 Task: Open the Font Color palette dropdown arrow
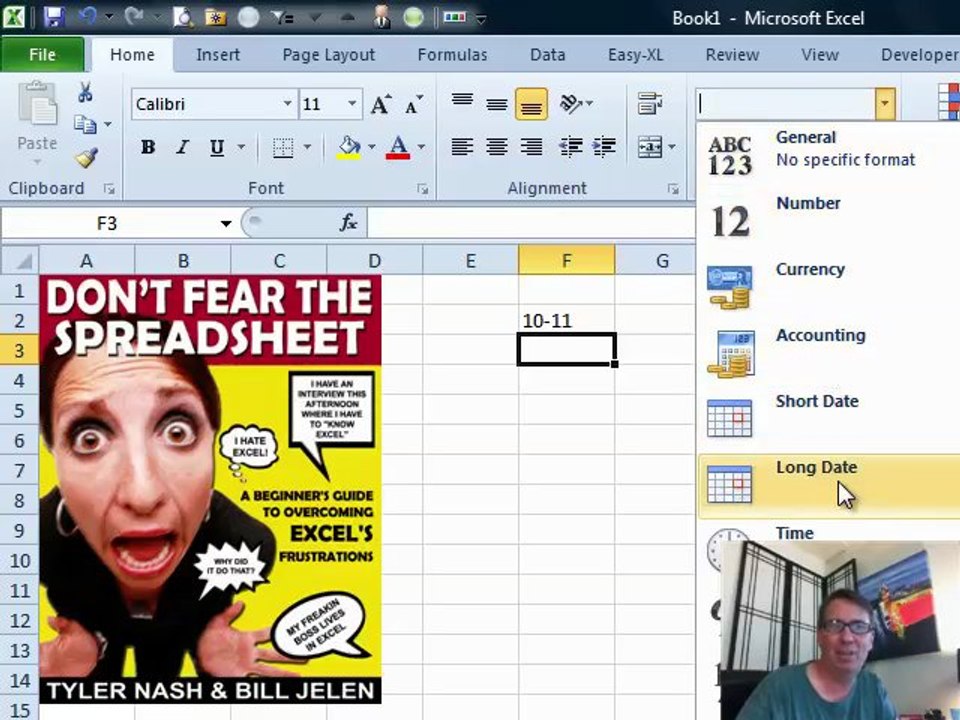(x=421, y=147)
